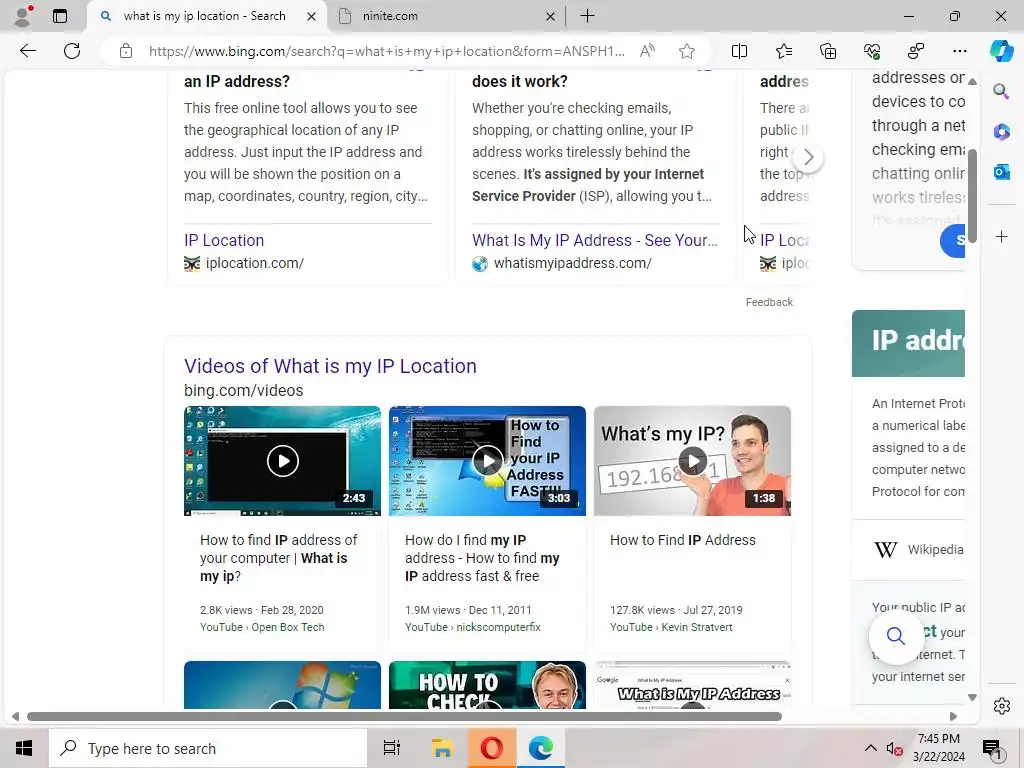Add a sidebar app with plus icon
Image resolution: width=1024 pixels, height=768 pixels.
coord(1001,236)
